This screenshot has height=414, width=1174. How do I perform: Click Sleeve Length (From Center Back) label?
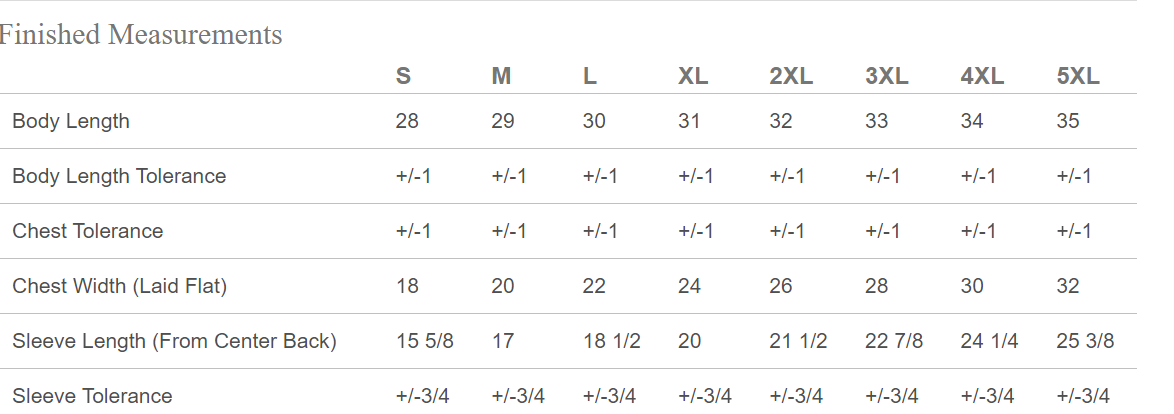pyautogui.click(x=174, y=341)
